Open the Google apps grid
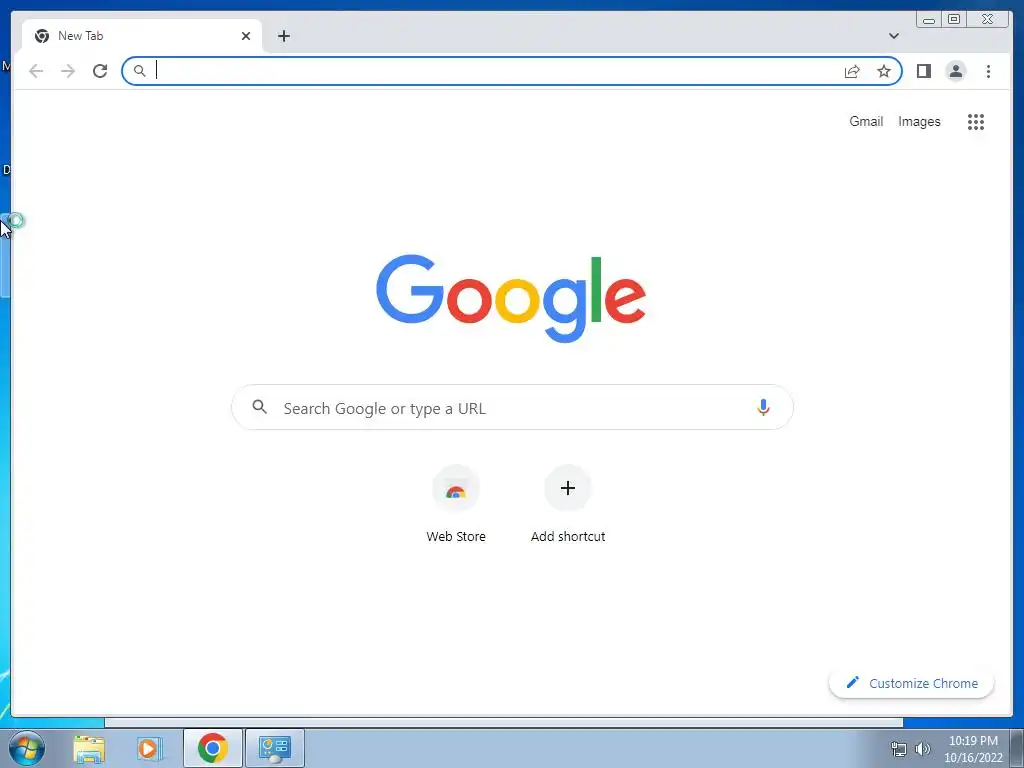This screenshot has height=768, width=1024. (x=976, y=121)
